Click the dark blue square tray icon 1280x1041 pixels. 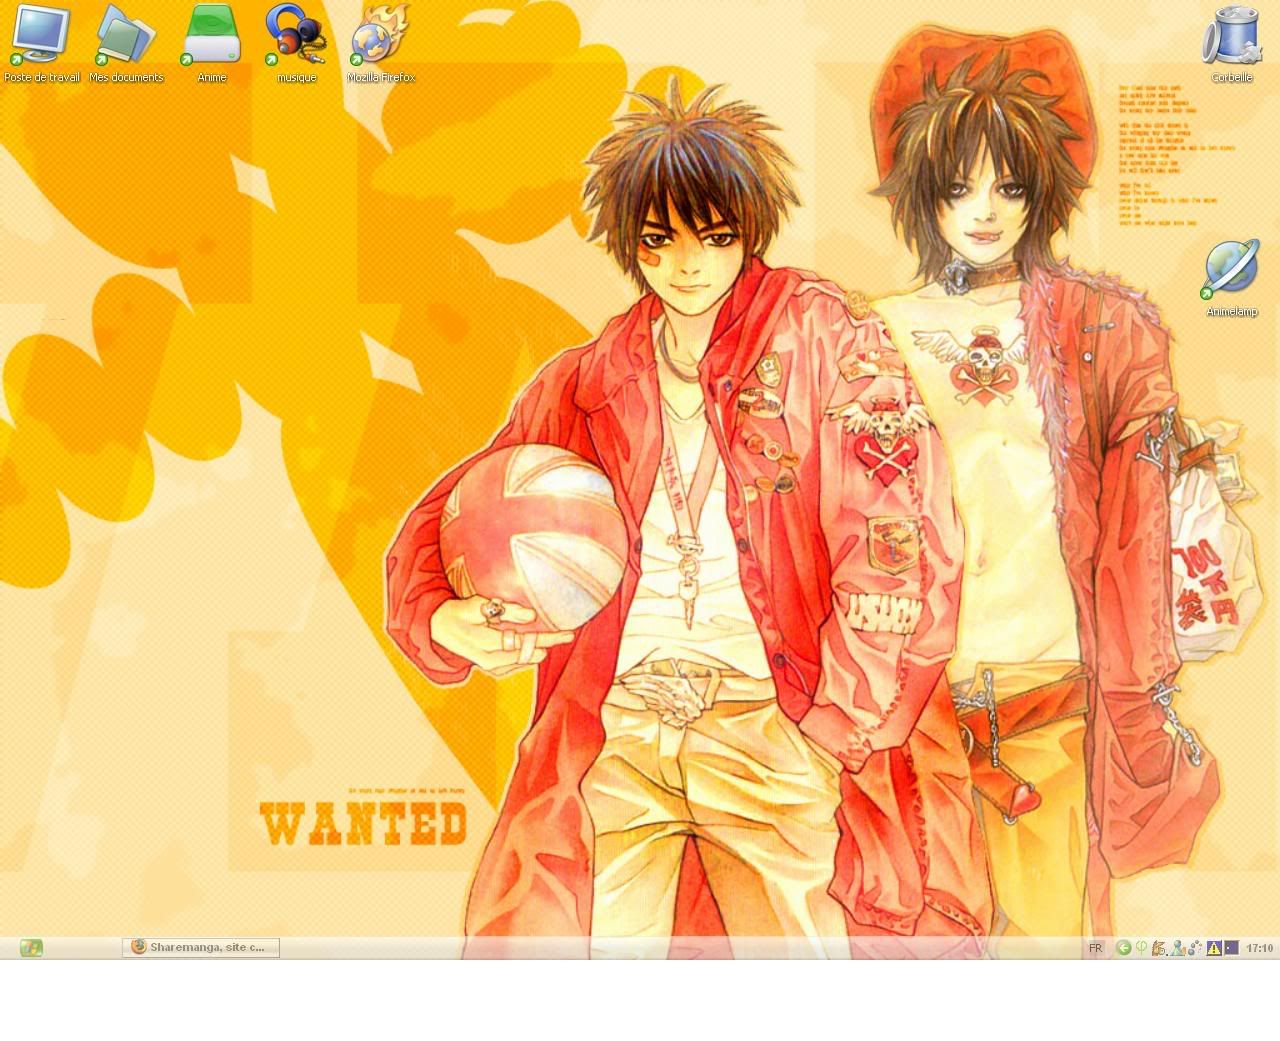pos(1231,948)
